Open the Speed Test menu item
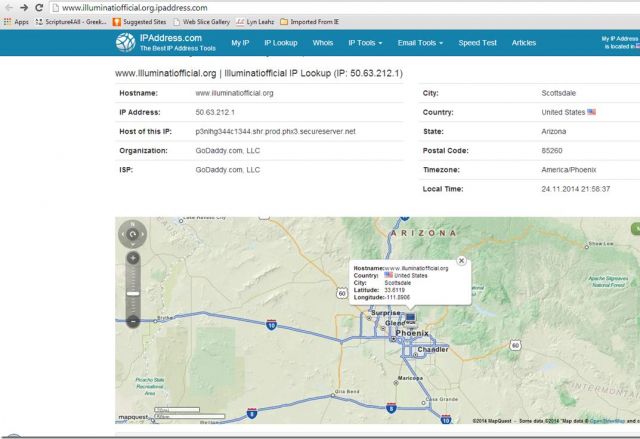Image resolution: width=640 pixels, height=439 pixels. coord(478,43)
